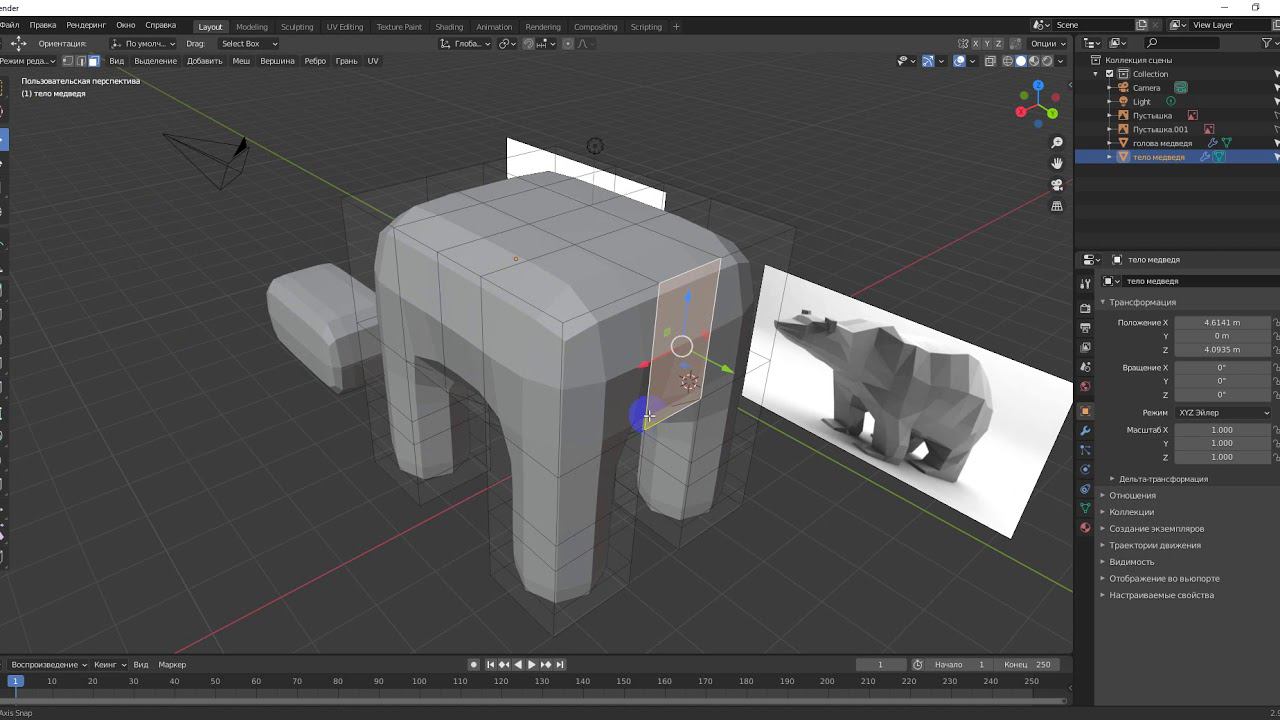Select wireframe viewport shading icon
This screenshot has height=720, width=1280.
pos(1006,61)
